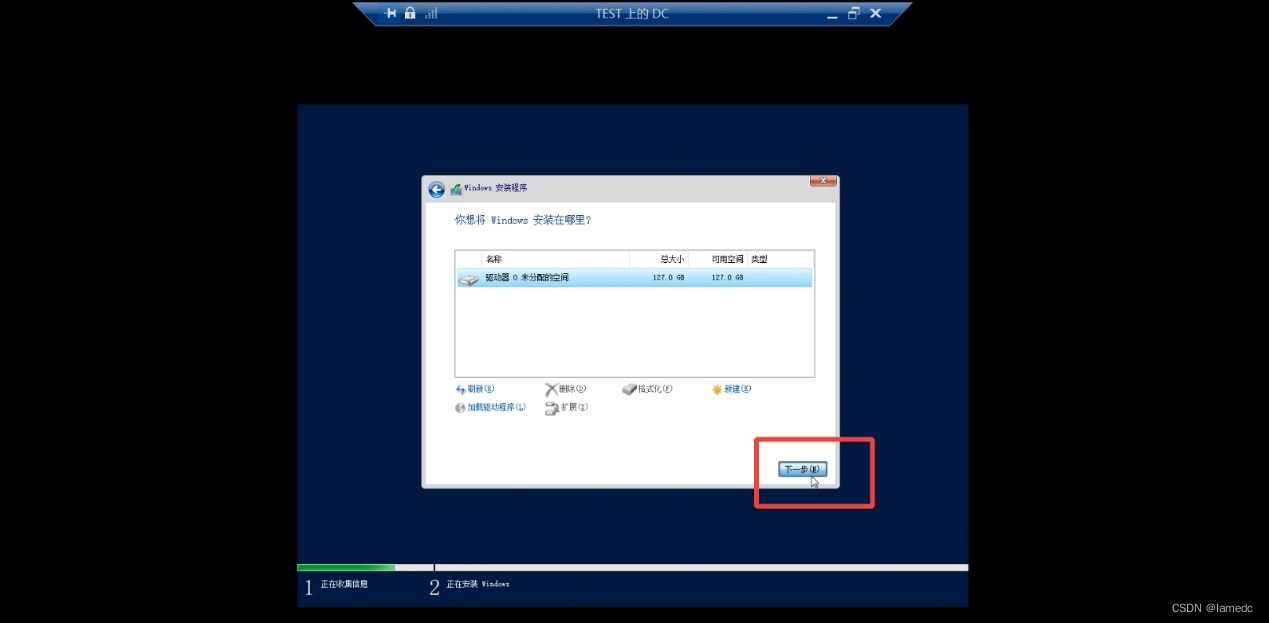This screenshot has width=1269, height=623.
Task: Click the Extend (扩展) option
Action: click(566, 407)
